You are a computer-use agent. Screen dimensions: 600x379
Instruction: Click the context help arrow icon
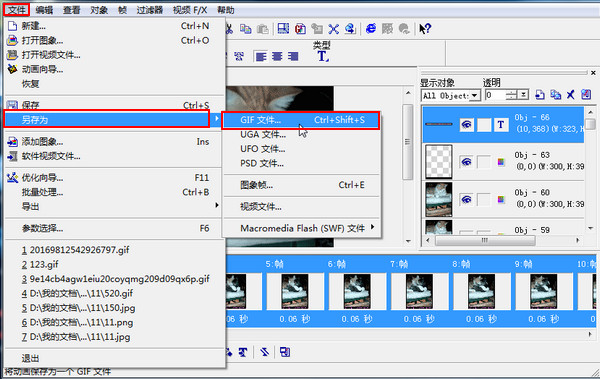pyautogui.click(x=425, y=29)
